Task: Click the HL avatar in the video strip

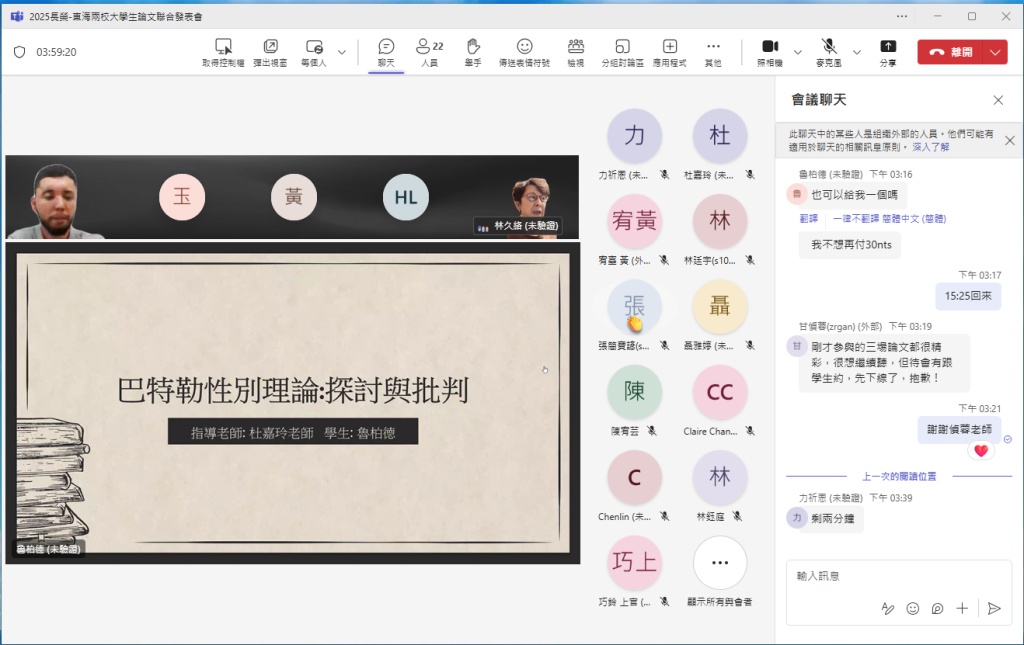Action: [406, 197]
